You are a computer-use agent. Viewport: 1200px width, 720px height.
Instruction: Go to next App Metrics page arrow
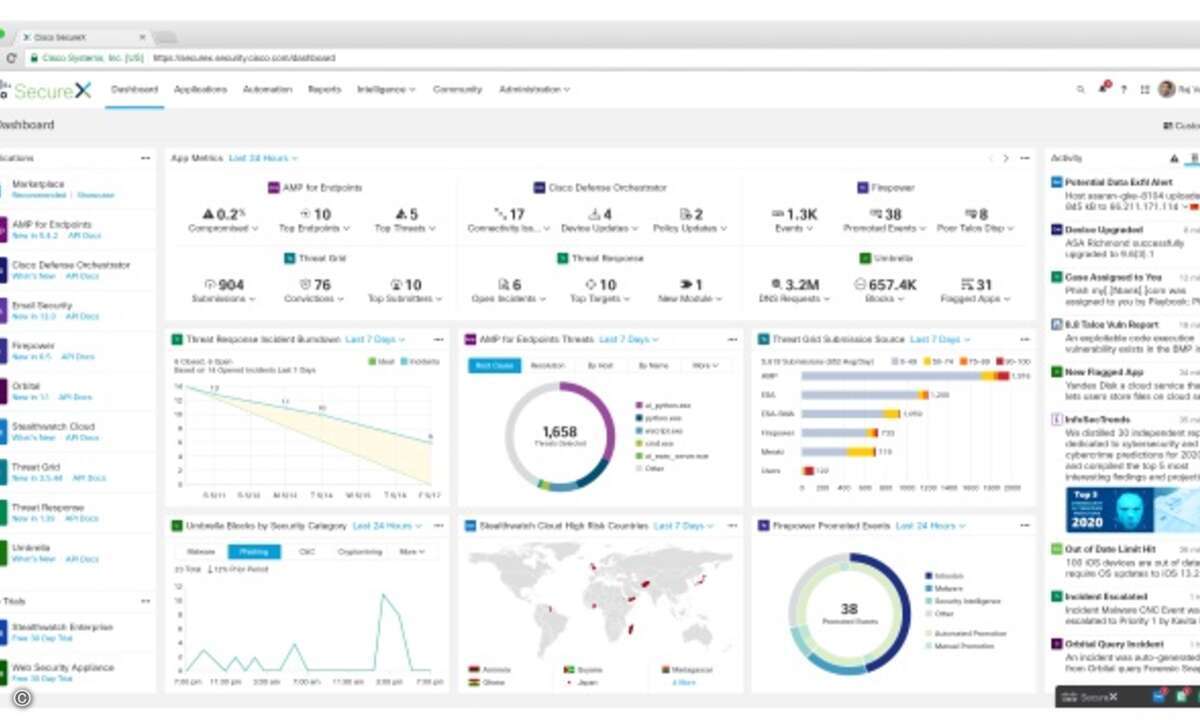pyautogui.click(x=1006, y=158)
